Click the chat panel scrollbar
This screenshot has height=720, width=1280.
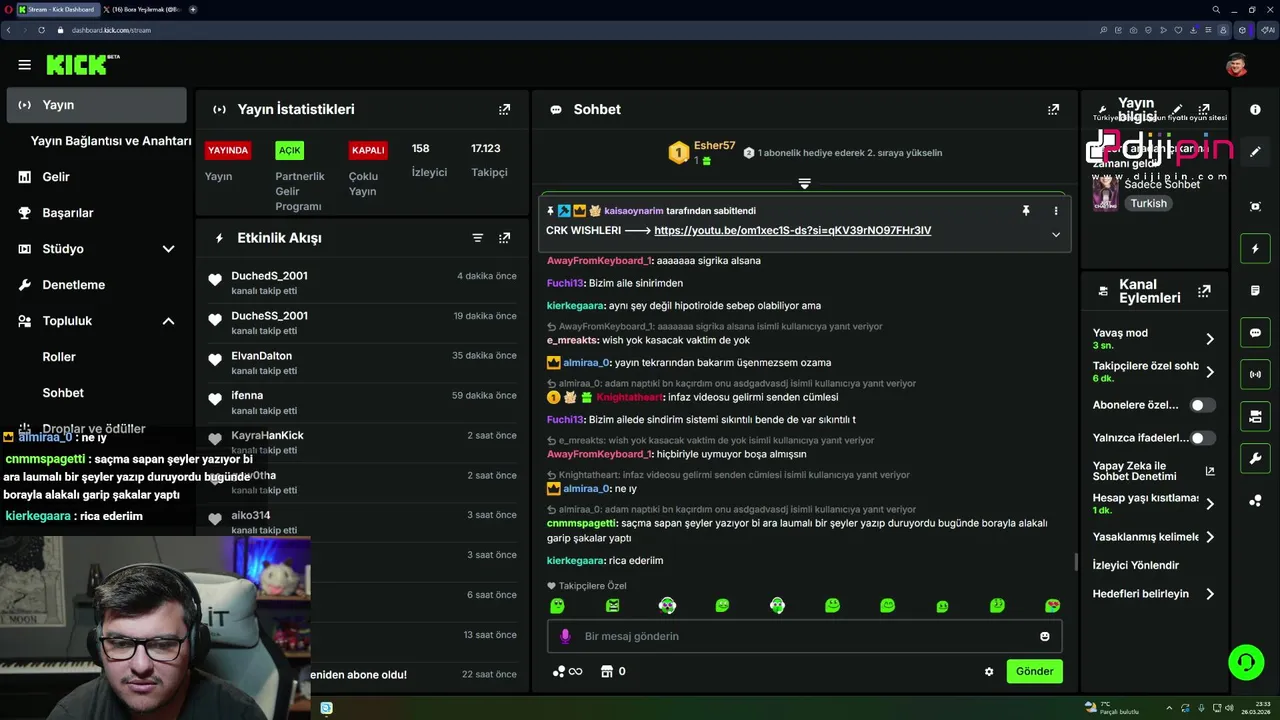pyautogui.click(x=1076, y=562)
